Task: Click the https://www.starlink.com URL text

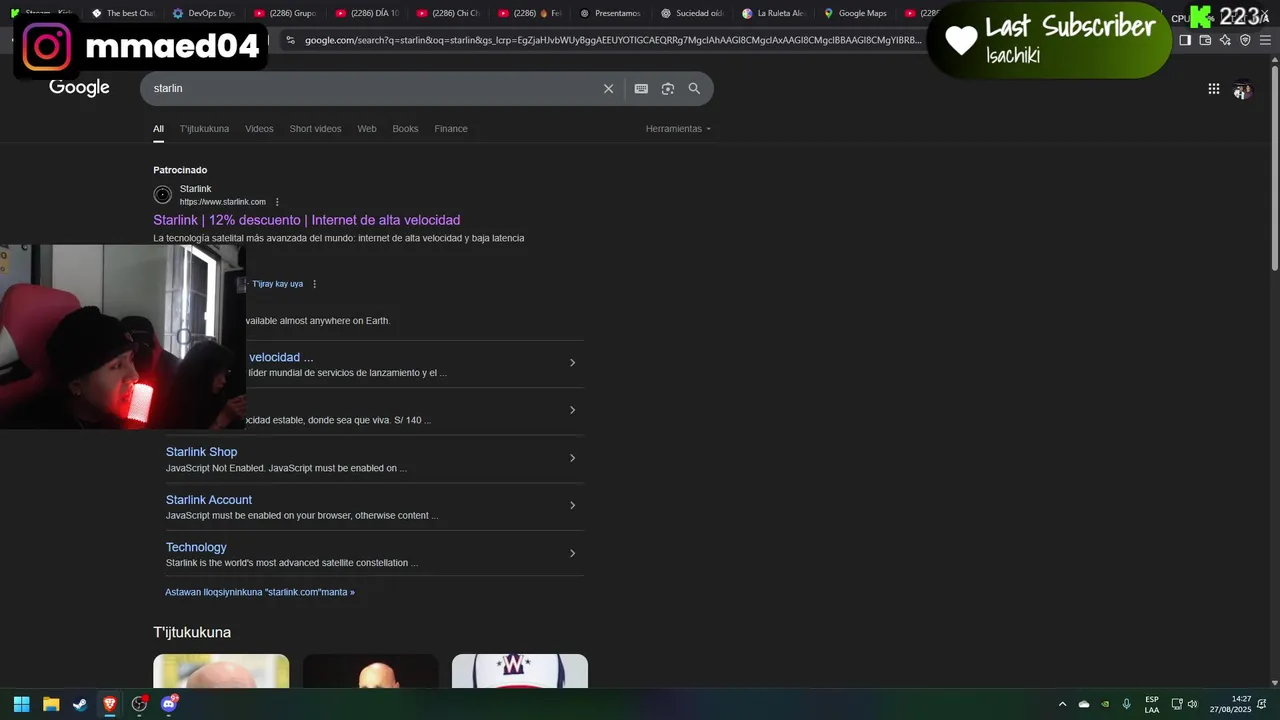Action: coord(222,202)
